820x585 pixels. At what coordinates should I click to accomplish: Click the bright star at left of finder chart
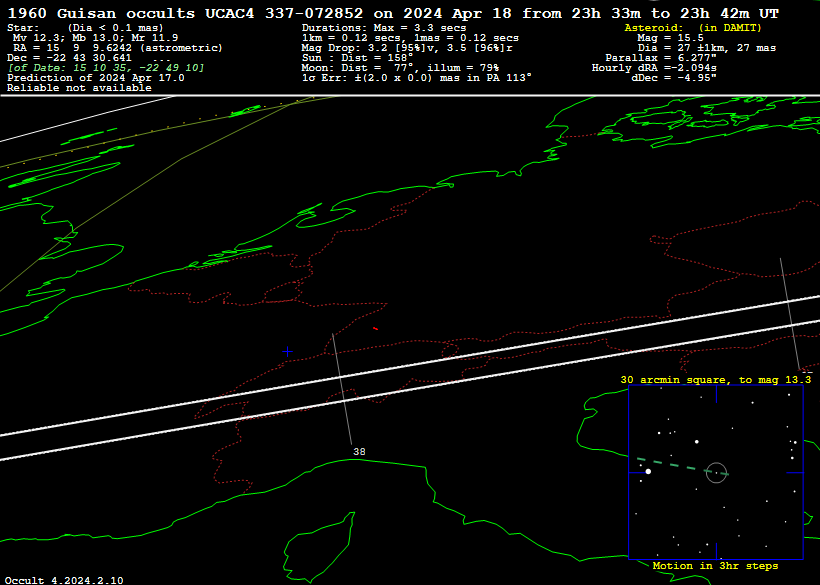(x=648, y=472)
